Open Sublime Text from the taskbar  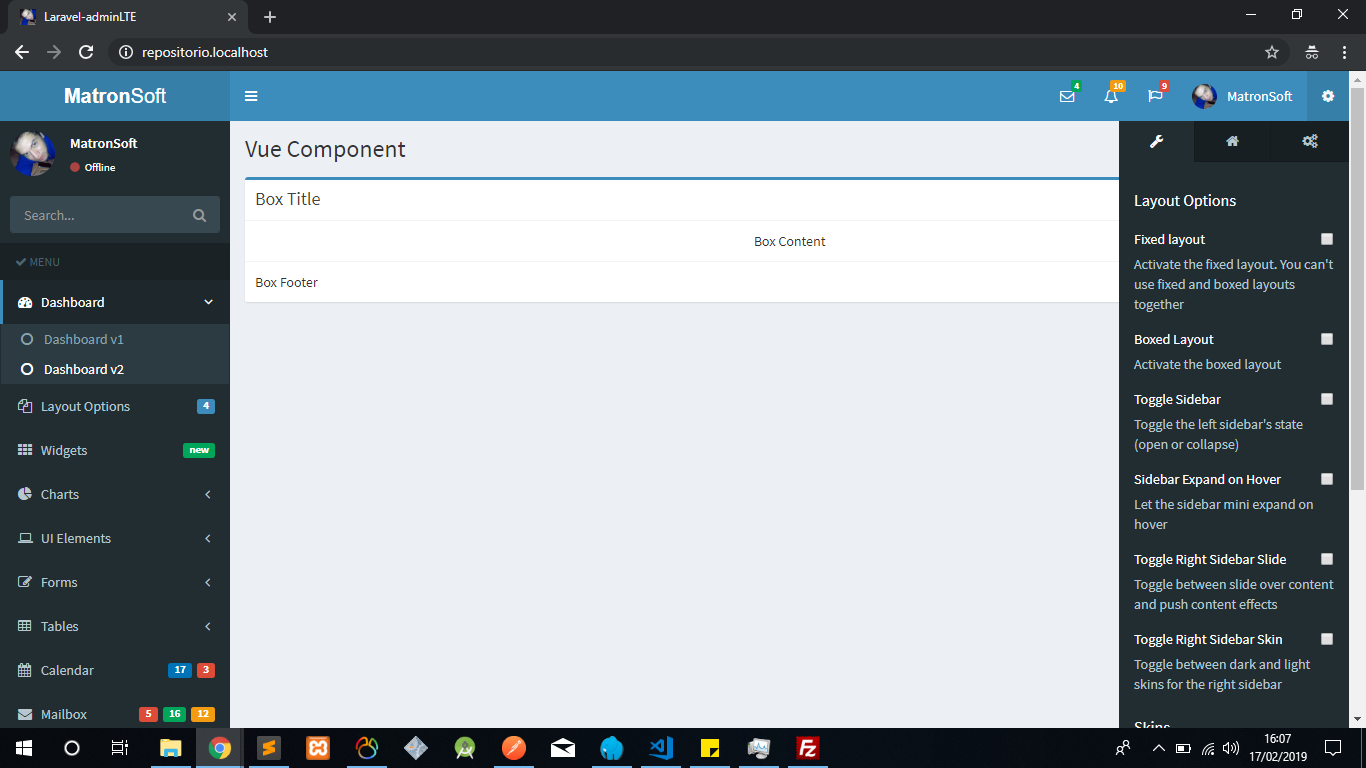coord(269,748)
